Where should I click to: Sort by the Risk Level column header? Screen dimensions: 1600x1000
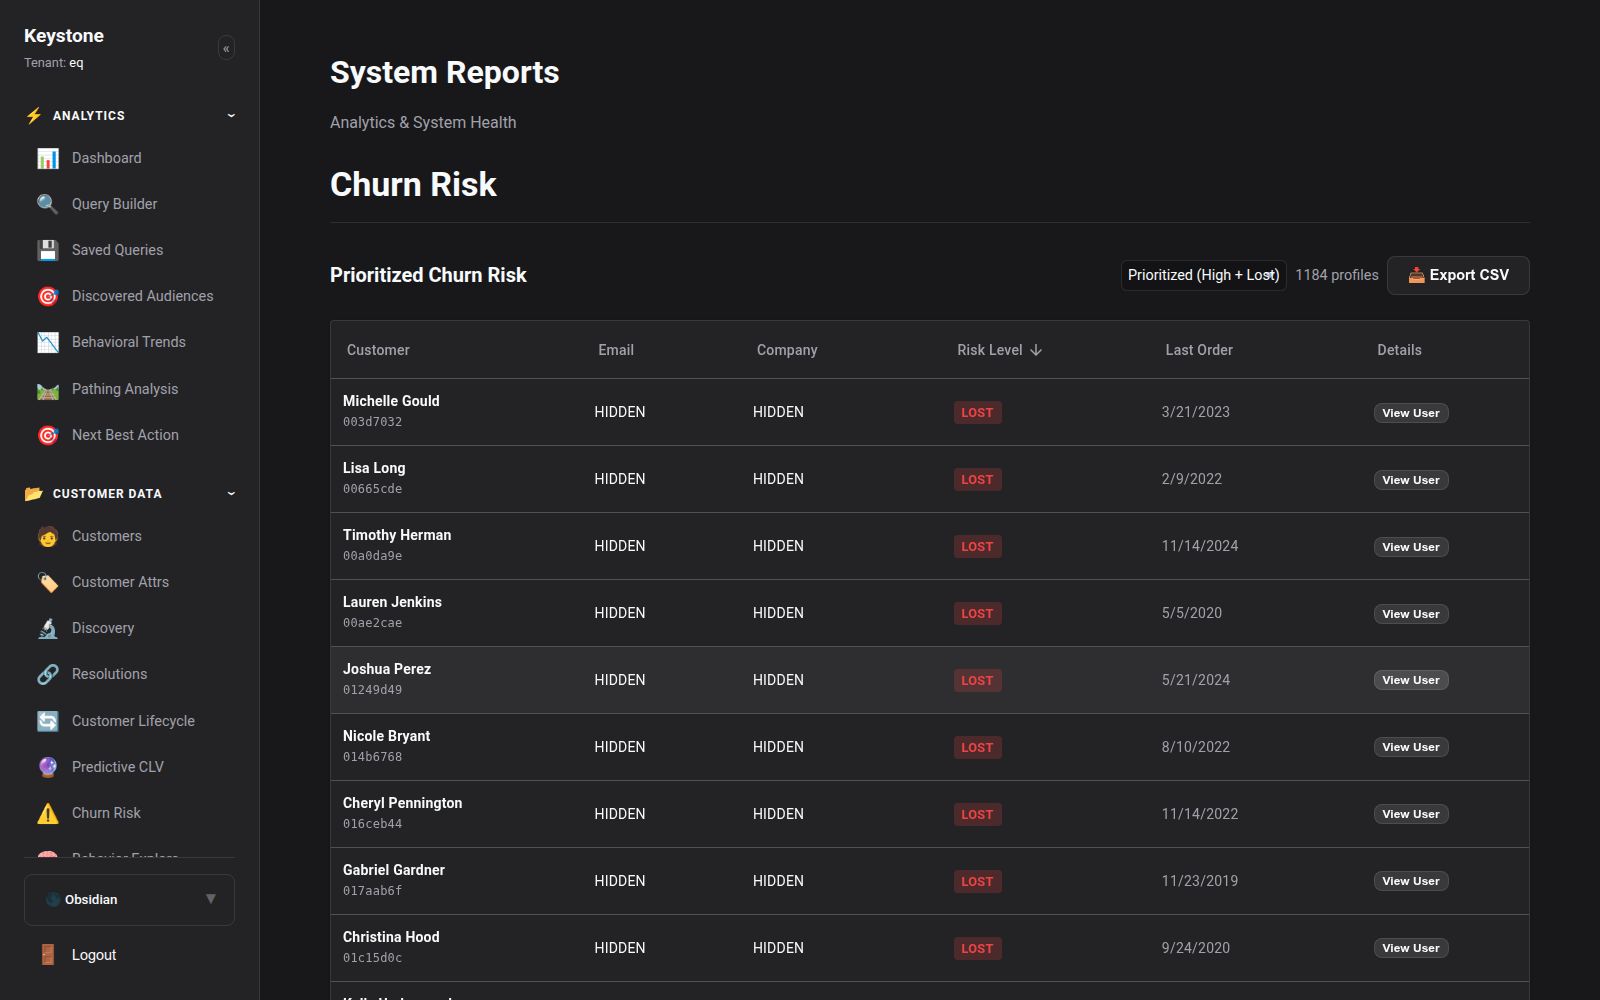999,350
